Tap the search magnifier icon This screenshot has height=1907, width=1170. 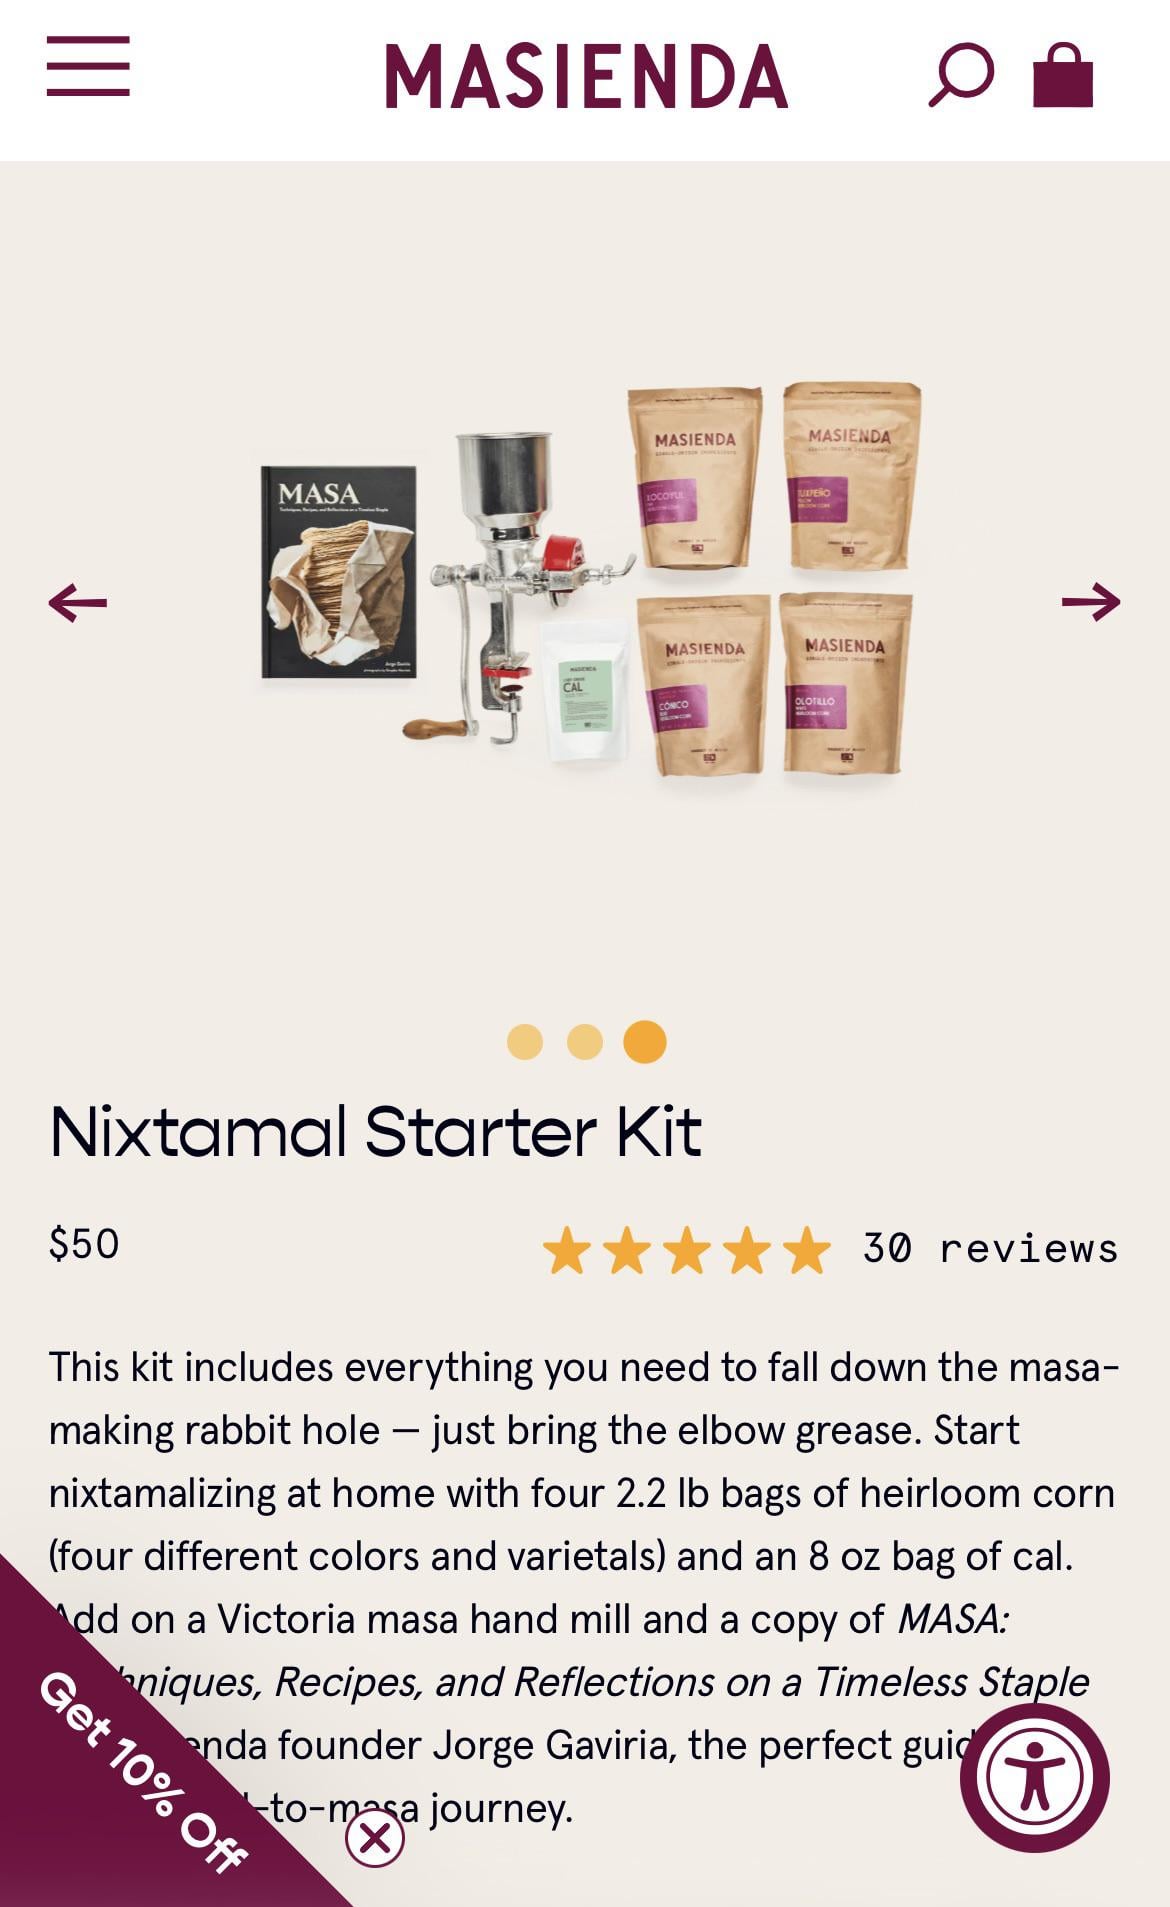click(x=961, y=75)
